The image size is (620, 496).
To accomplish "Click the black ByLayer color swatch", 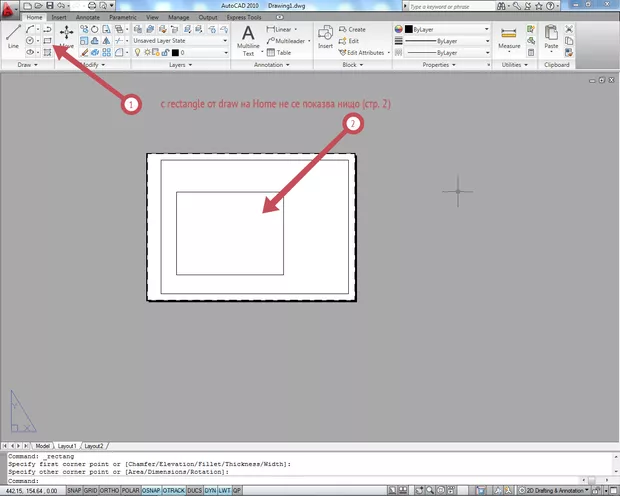I will (409, 29).
